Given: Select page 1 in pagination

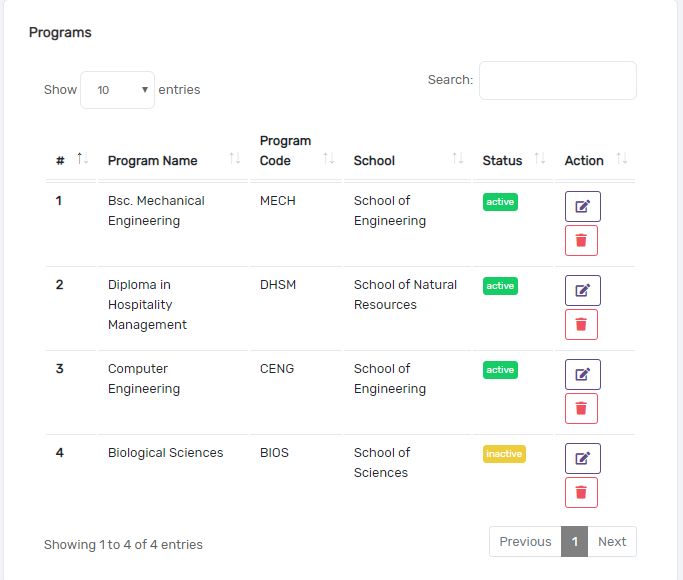Looking at the screenshot, I should 574,542.
